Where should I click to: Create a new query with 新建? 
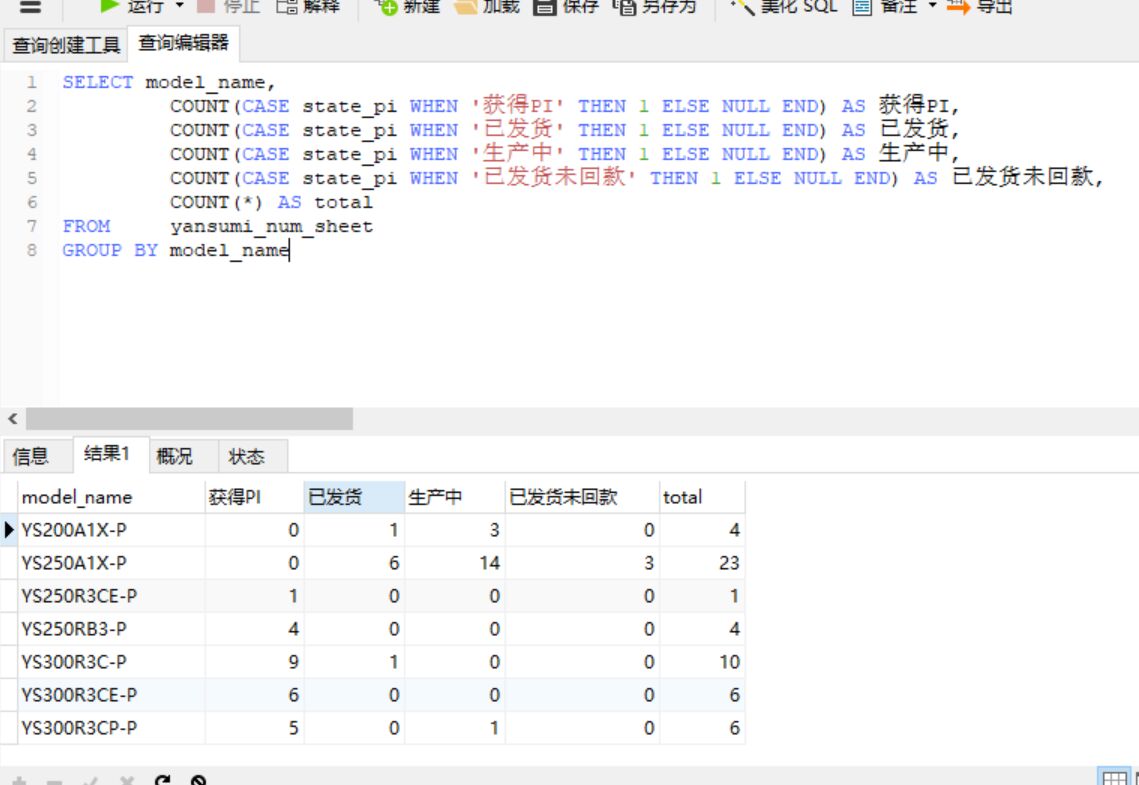pyautogui.click(x=406, y=6)
